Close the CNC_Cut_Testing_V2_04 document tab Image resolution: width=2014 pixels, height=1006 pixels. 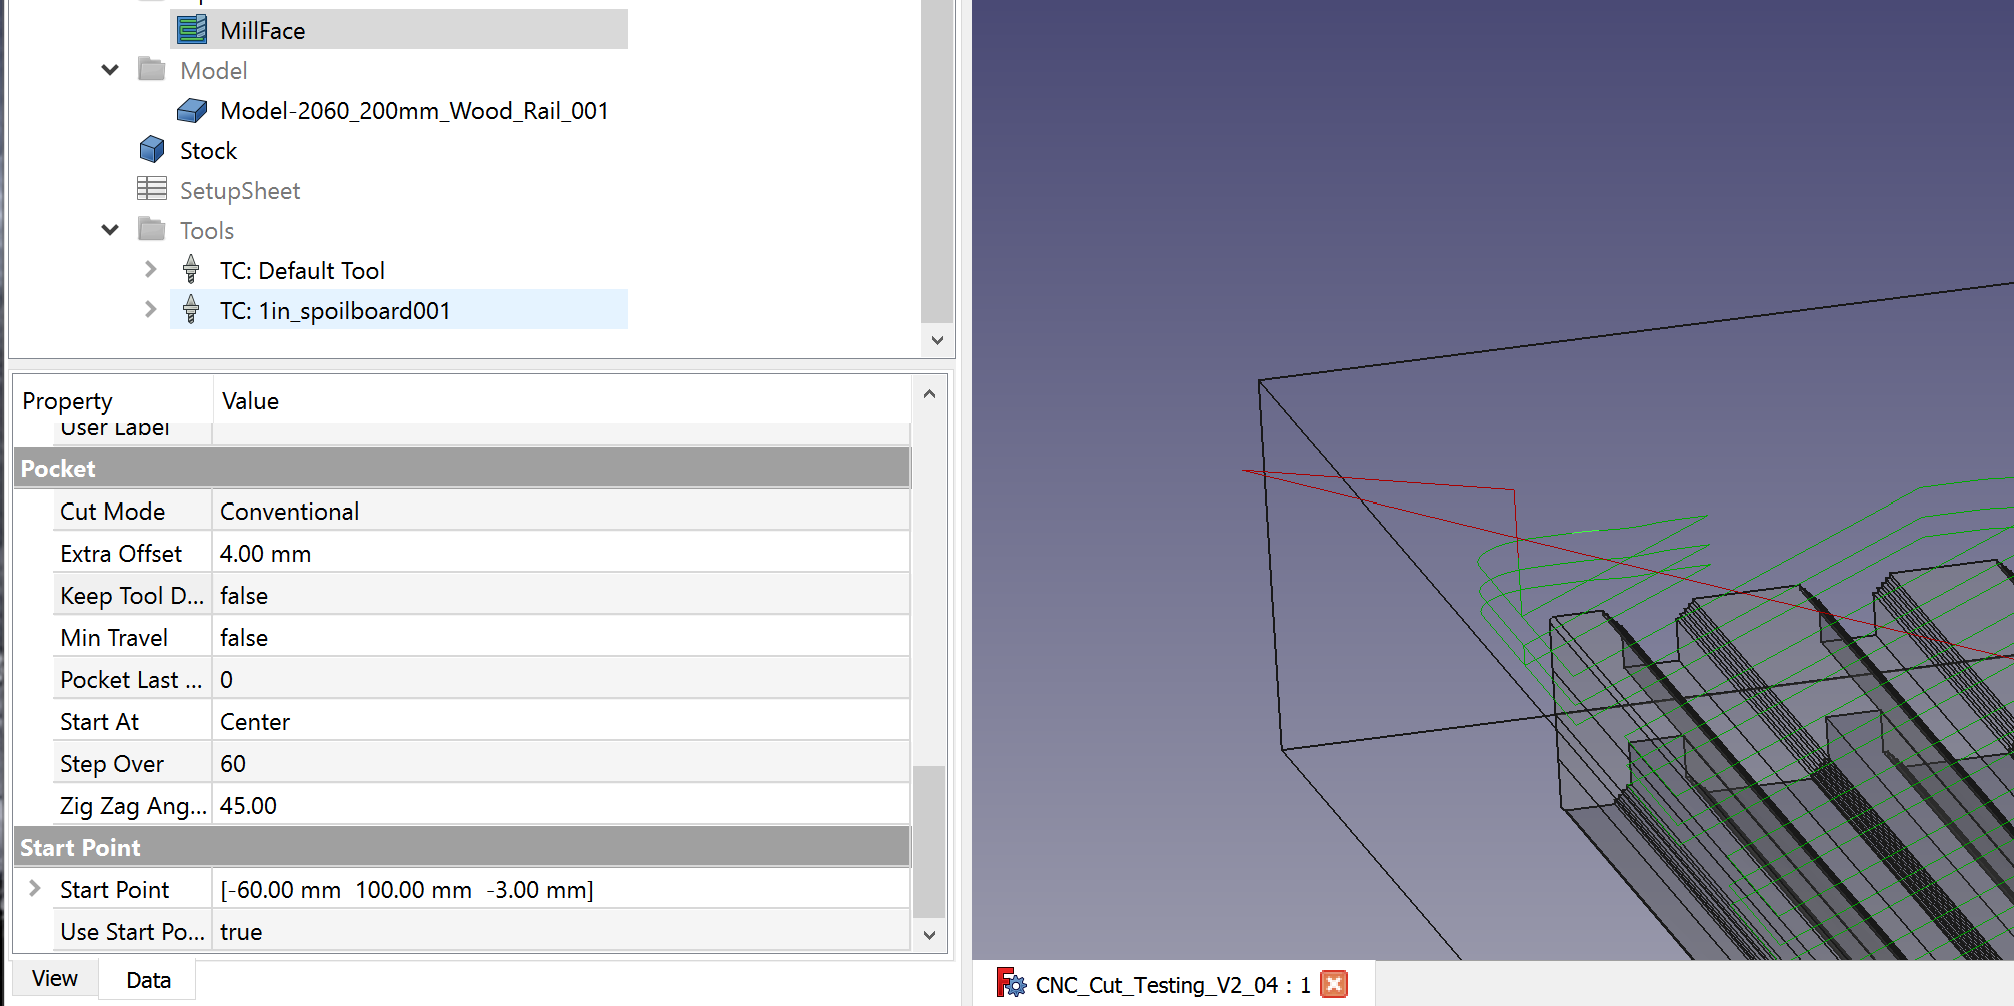[x=1334, y=984]
